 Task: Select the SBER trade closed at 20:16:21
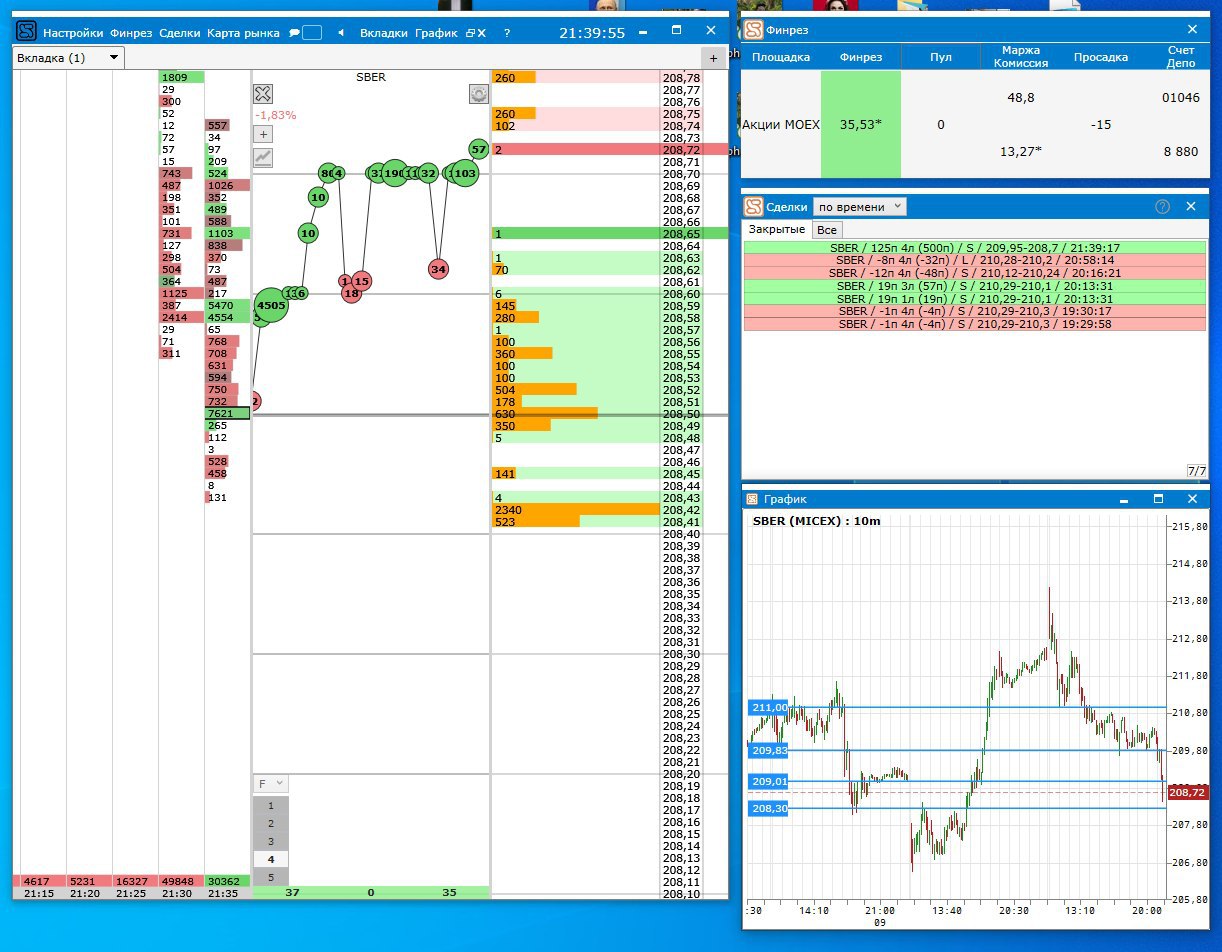(x=975, y=273)
